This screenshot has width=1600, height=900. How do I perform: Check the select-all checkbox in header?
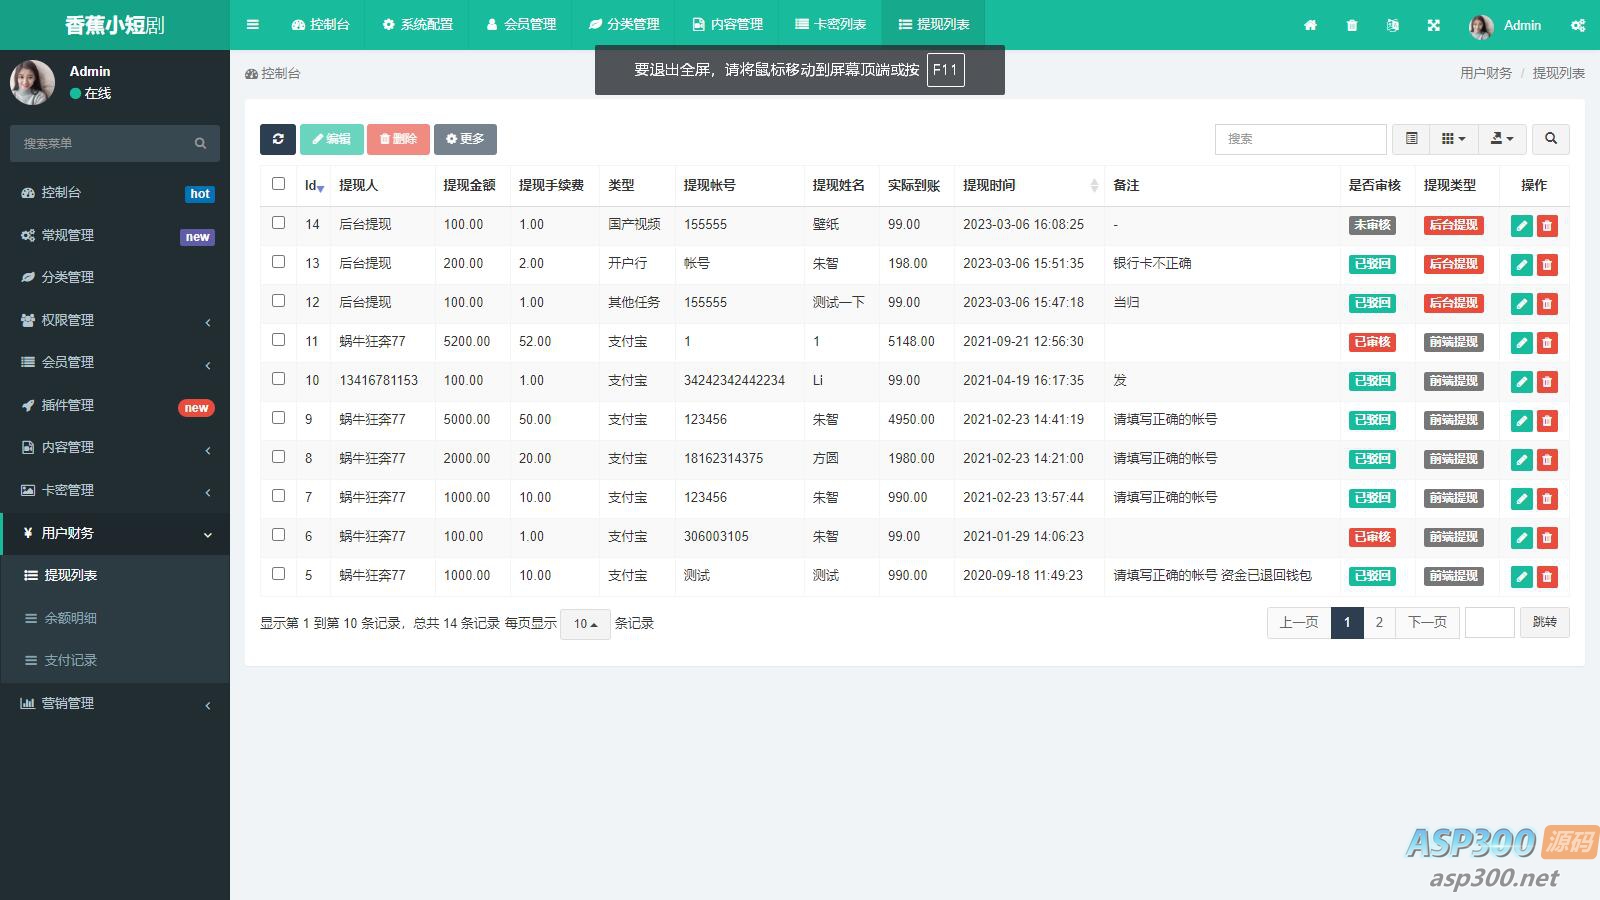pos(279,184)
